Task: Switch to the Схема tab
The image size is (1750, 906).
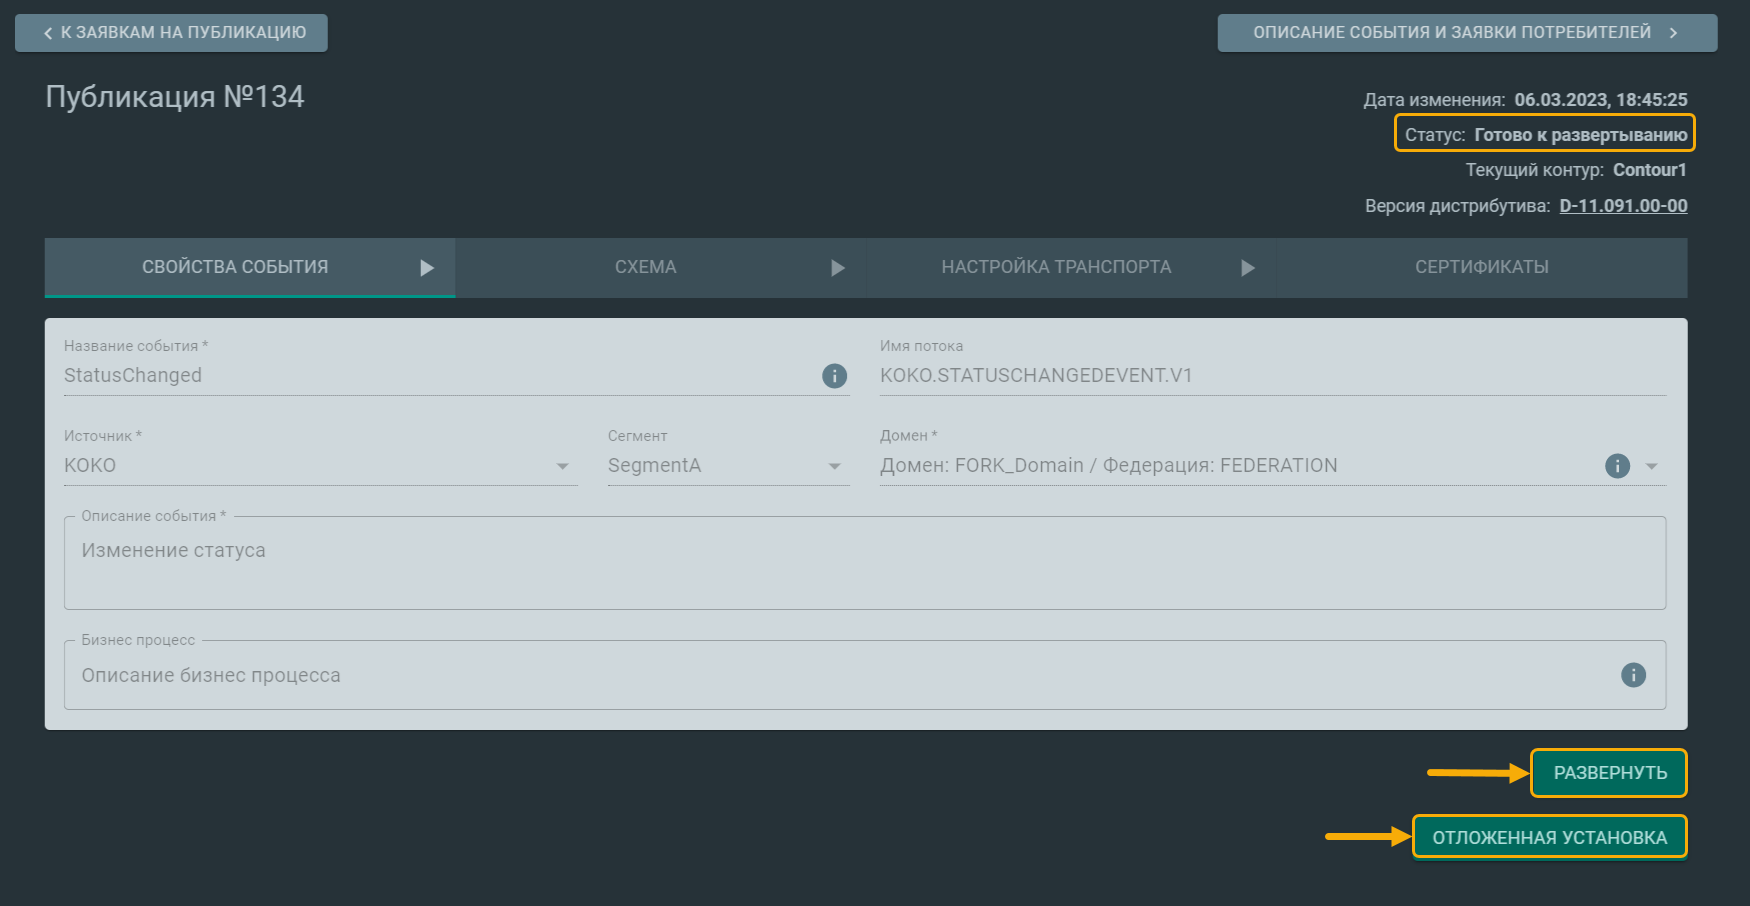Action: click(645, 267)
